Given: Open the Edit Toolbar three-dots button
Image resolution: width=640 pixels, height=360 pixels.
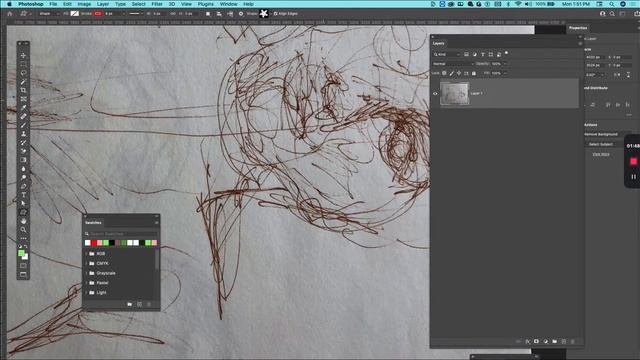Looking at the screenshot, I should (x=23, y=238).
